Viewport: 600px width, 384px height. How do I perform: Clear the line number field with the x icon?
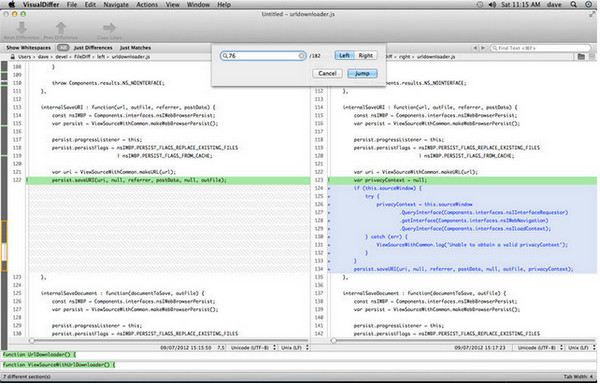pyautogui.click(x=302, y=56)
